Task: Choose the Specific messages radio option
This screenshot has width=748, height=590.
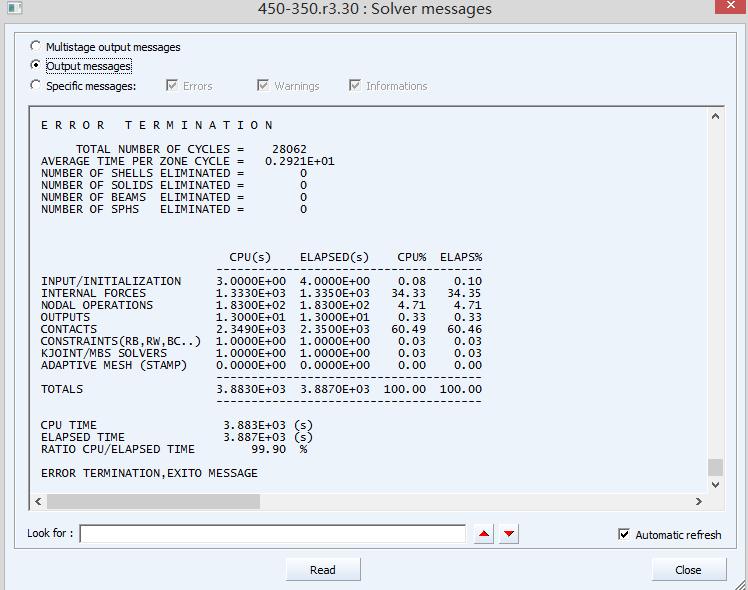Action: point(37,86)
